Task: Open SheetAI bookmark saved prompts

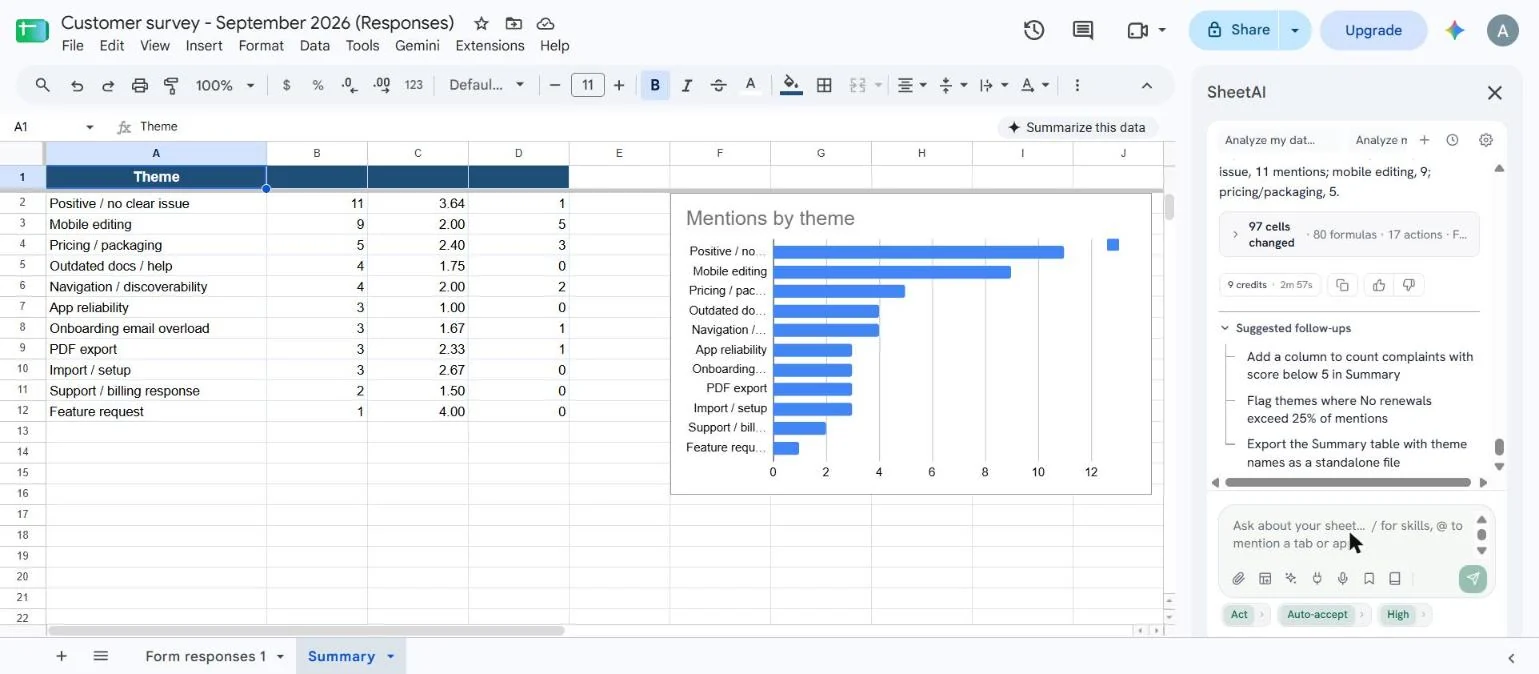Action: (1369, 578)
